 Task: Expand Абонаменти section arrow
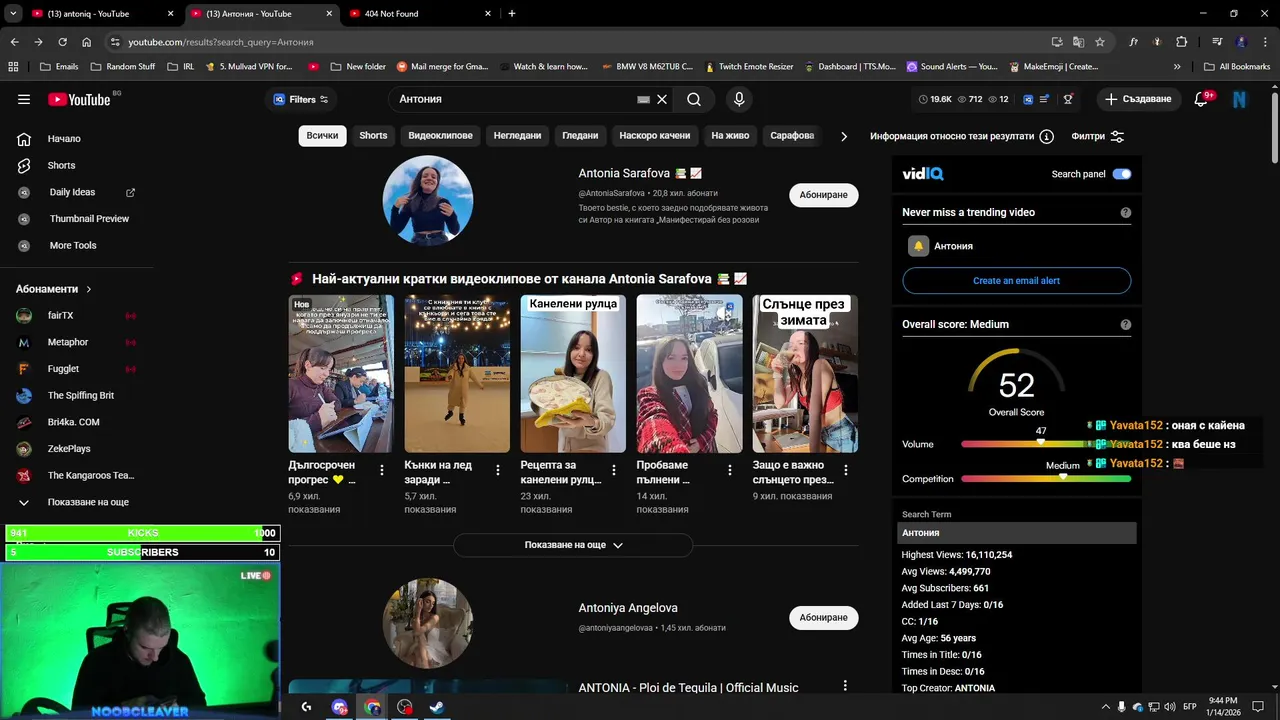click(x=89, y=289)
